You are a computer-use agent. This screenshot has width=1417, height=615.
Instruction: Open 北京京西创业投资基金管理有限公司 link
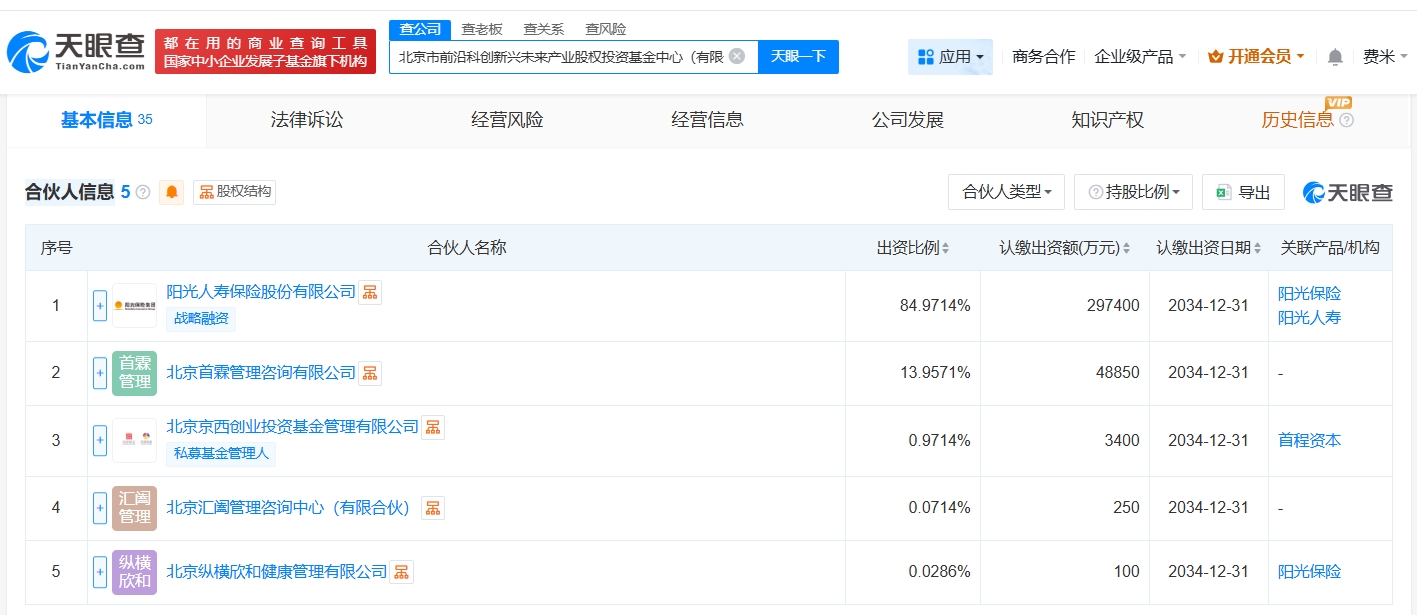(x=292, y=427)
